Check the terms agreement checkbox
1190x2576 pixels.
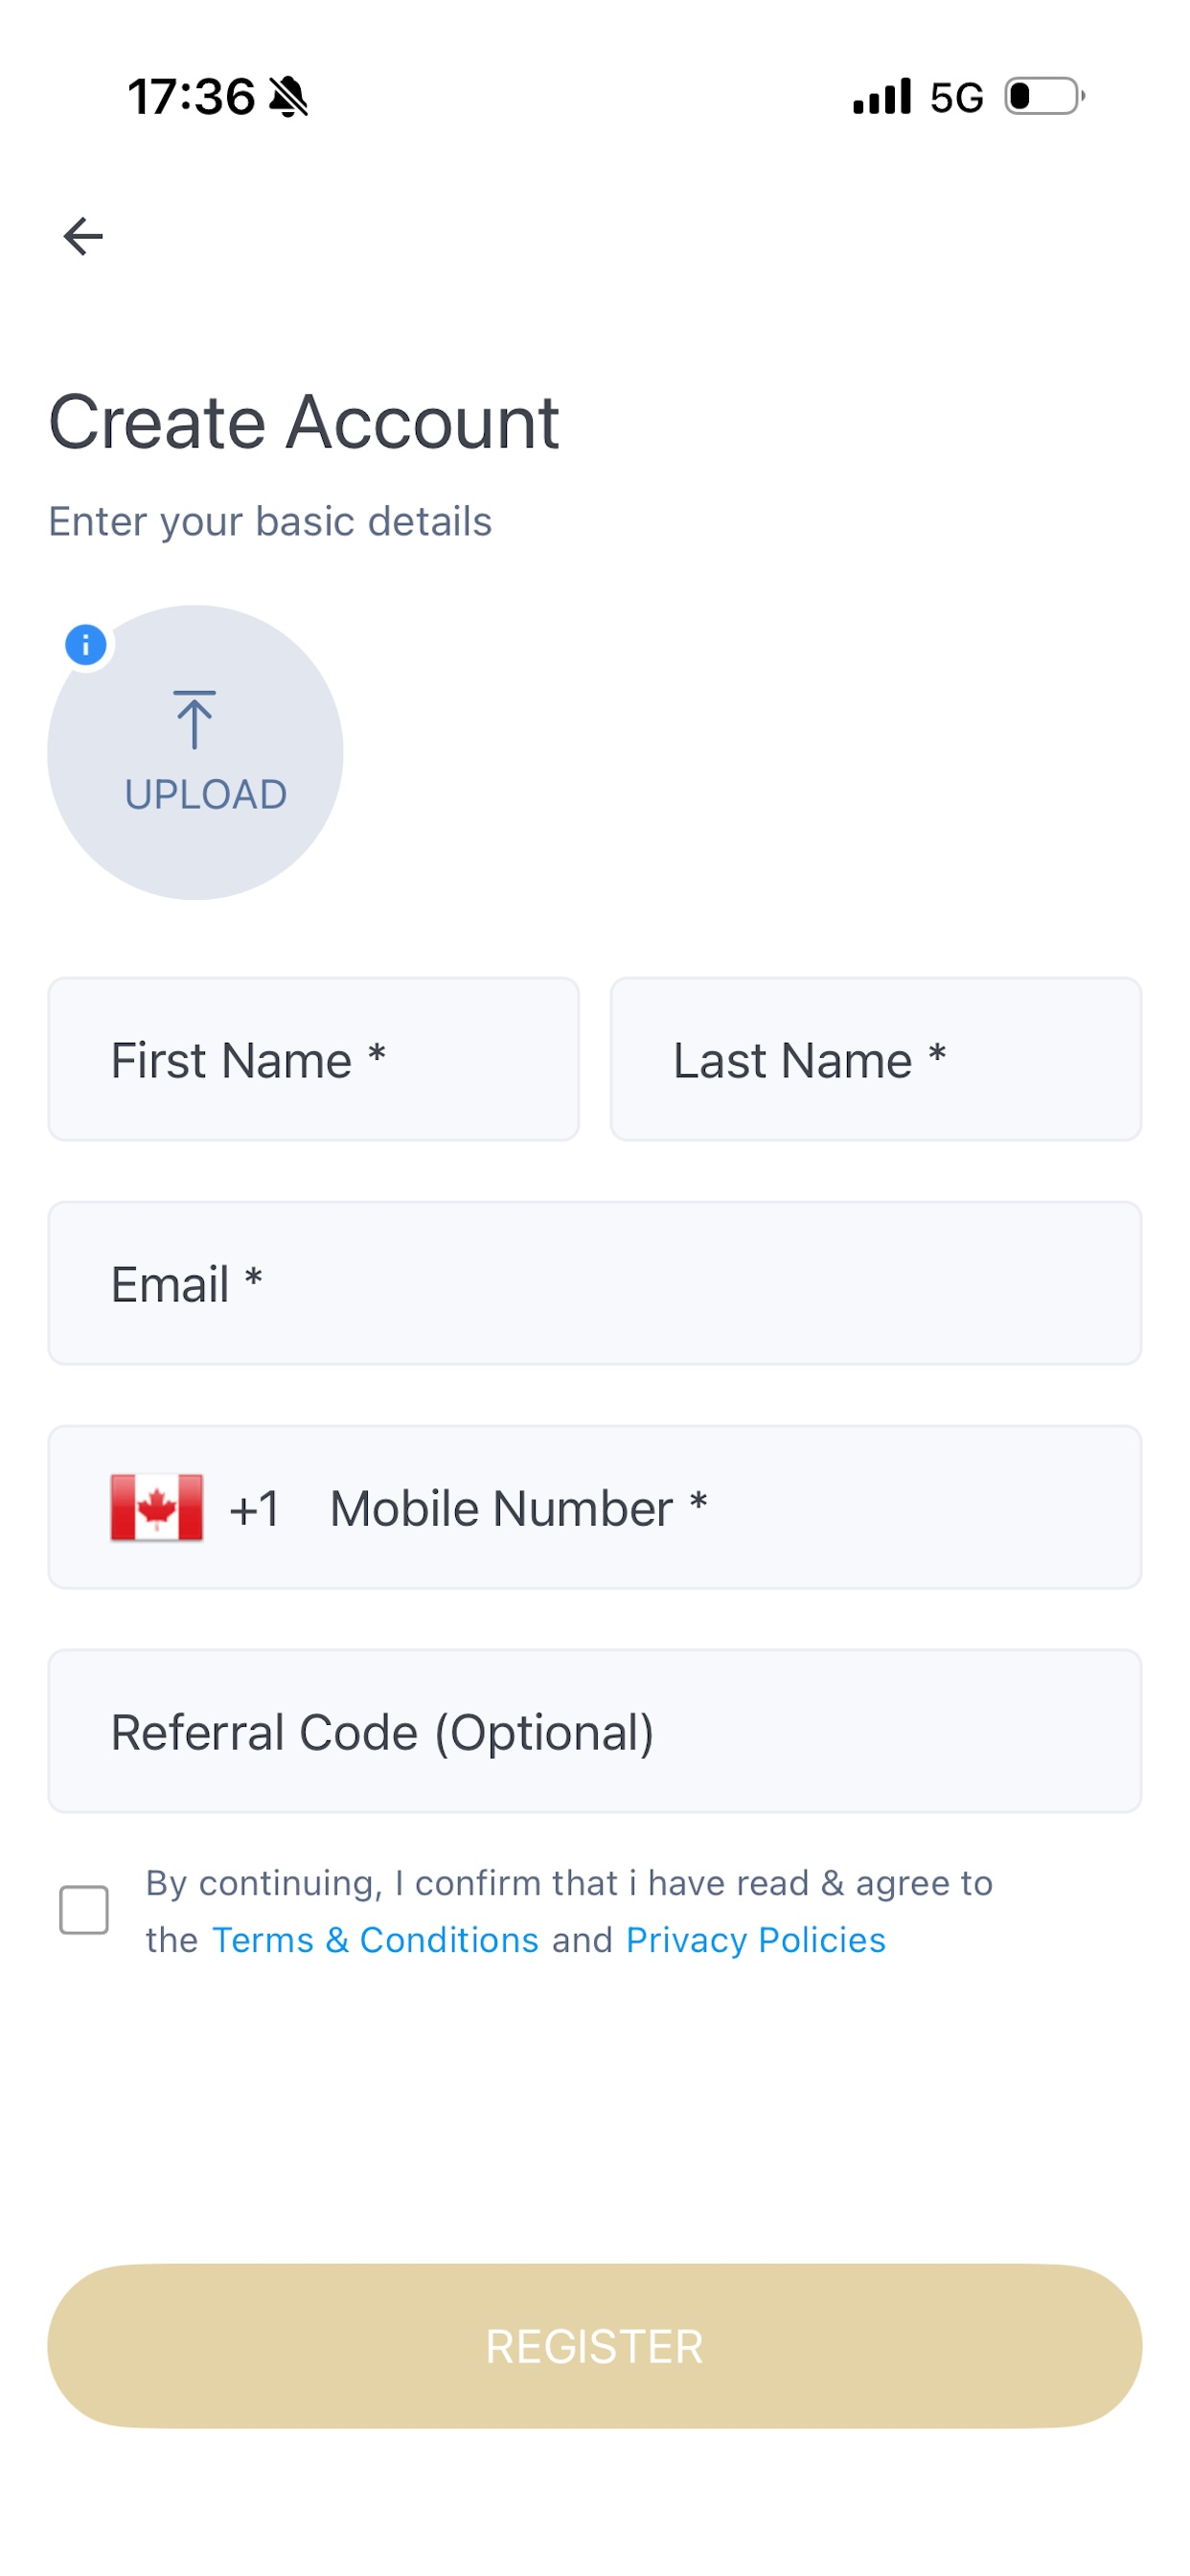point(84,1910)
